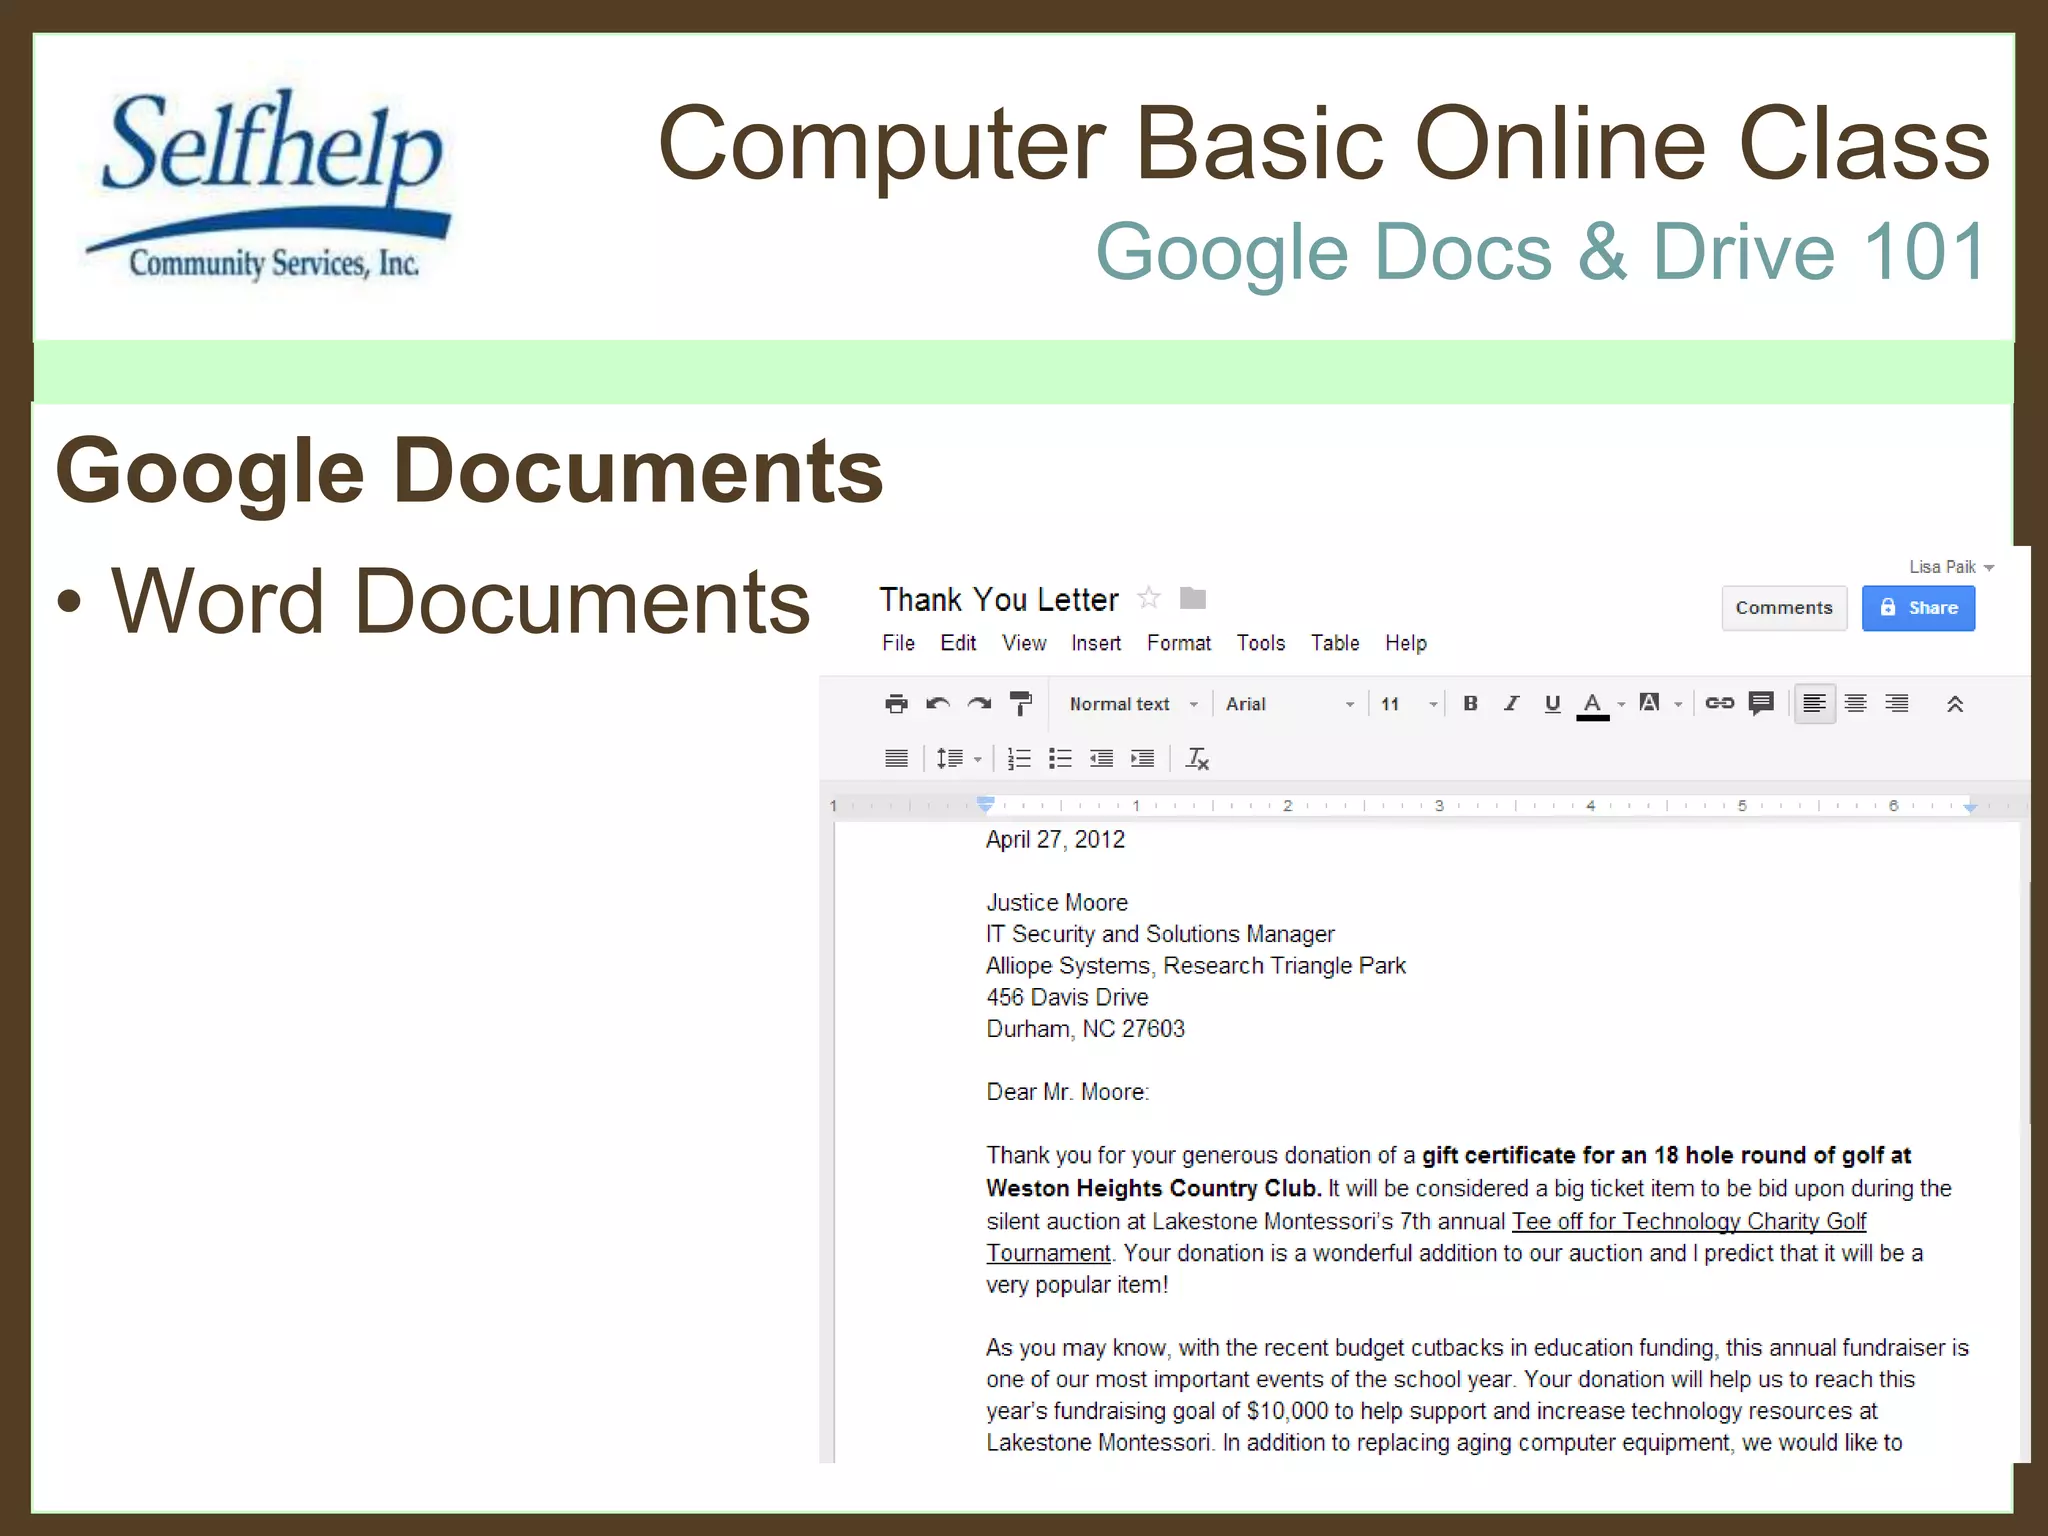The height and width of the screenshot is (1536, 2048).
Task: Click the Insert comment icon
Action: pos(1761,704)
